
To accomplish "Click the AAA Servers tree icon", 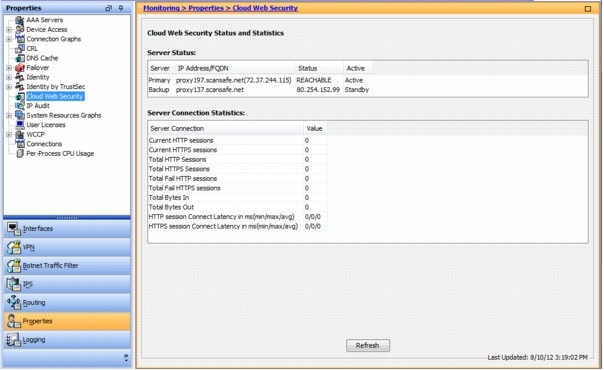I will [20, 20].
